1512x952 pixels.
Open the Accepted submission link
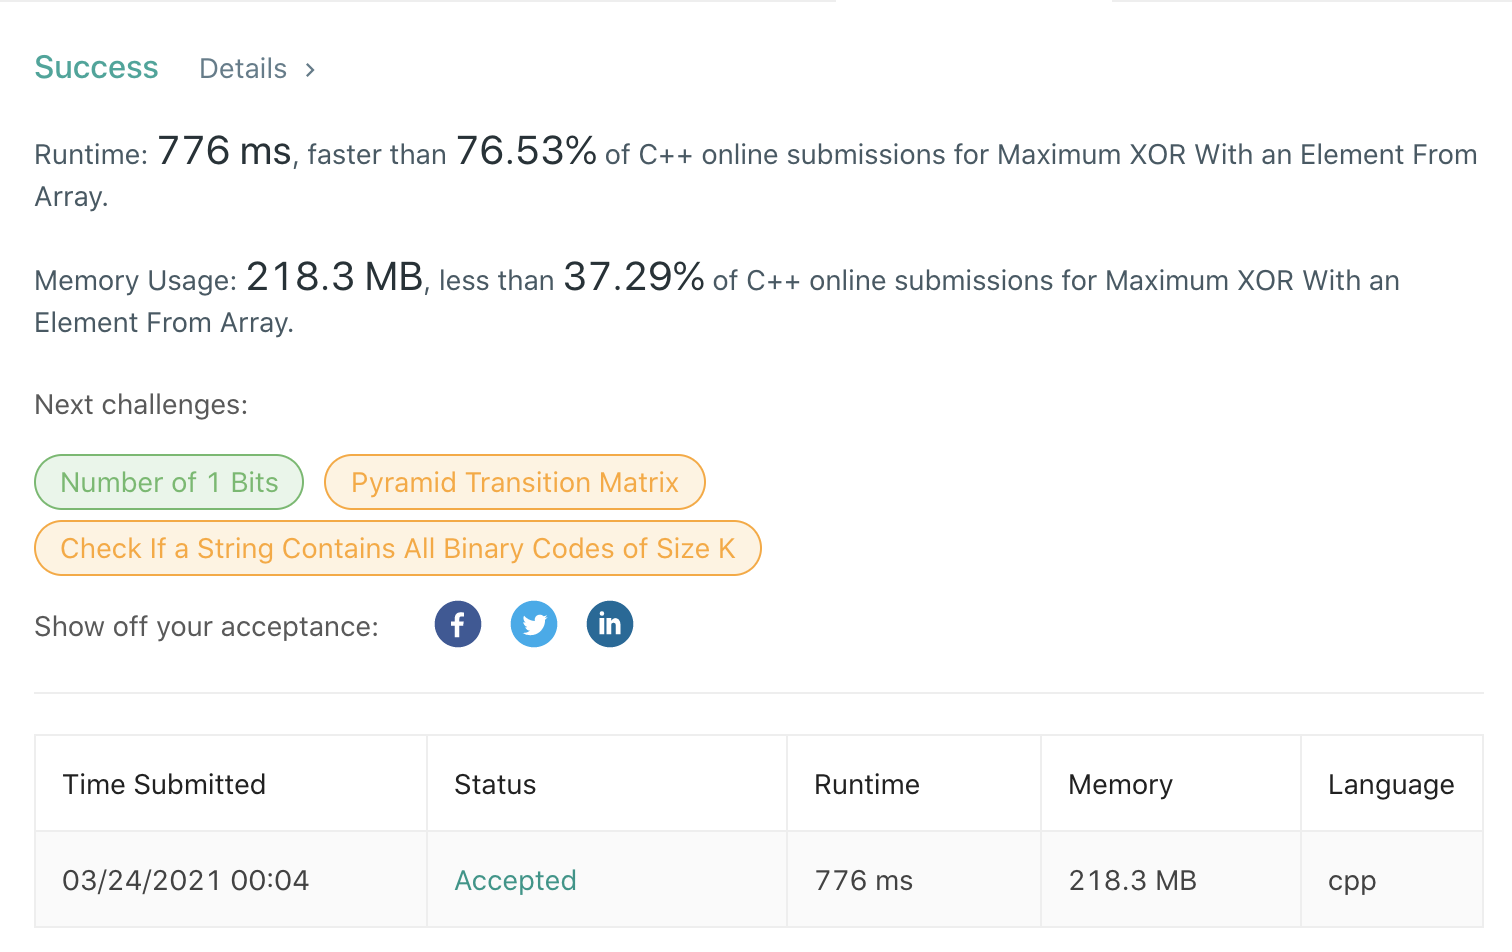coord(515,880)
